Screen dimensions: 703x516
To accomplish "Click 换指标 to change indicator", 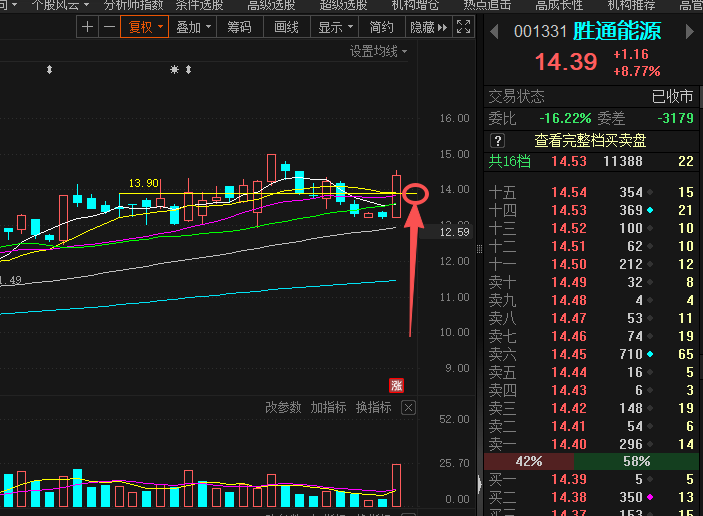I will [373, 408].
